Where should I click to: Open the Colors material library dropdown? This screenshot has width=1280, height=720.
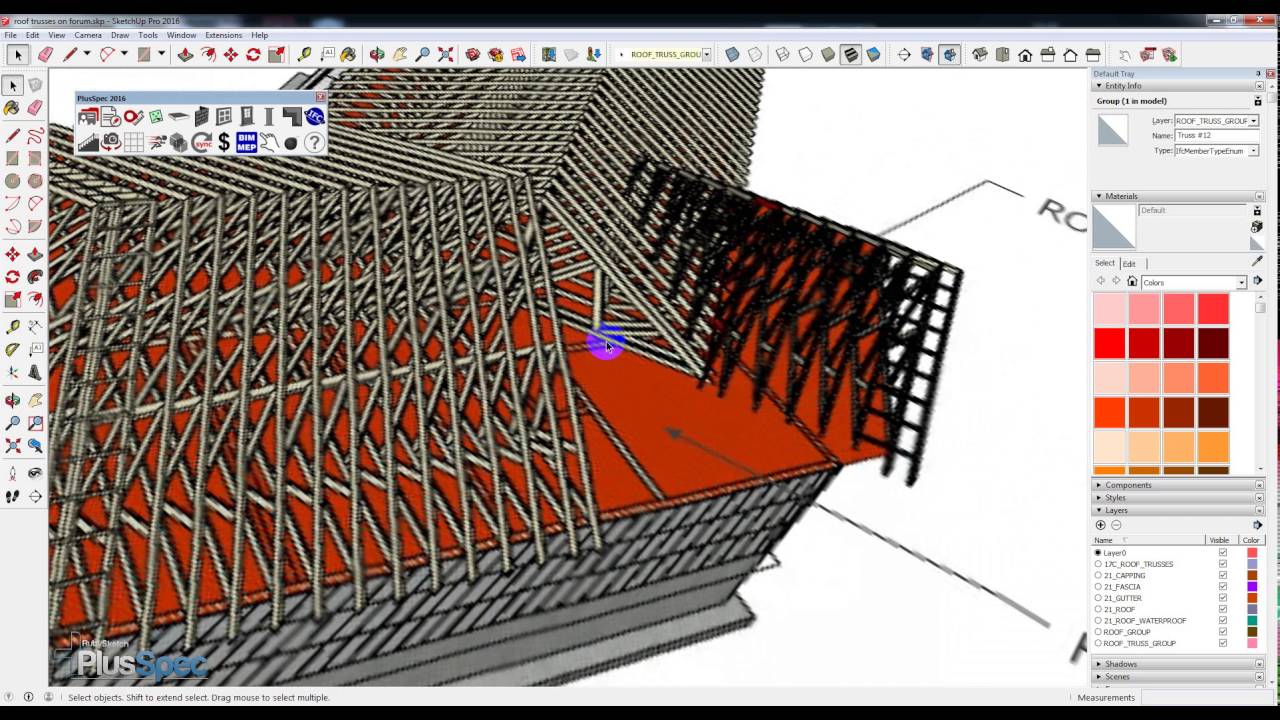[1241, 283]
